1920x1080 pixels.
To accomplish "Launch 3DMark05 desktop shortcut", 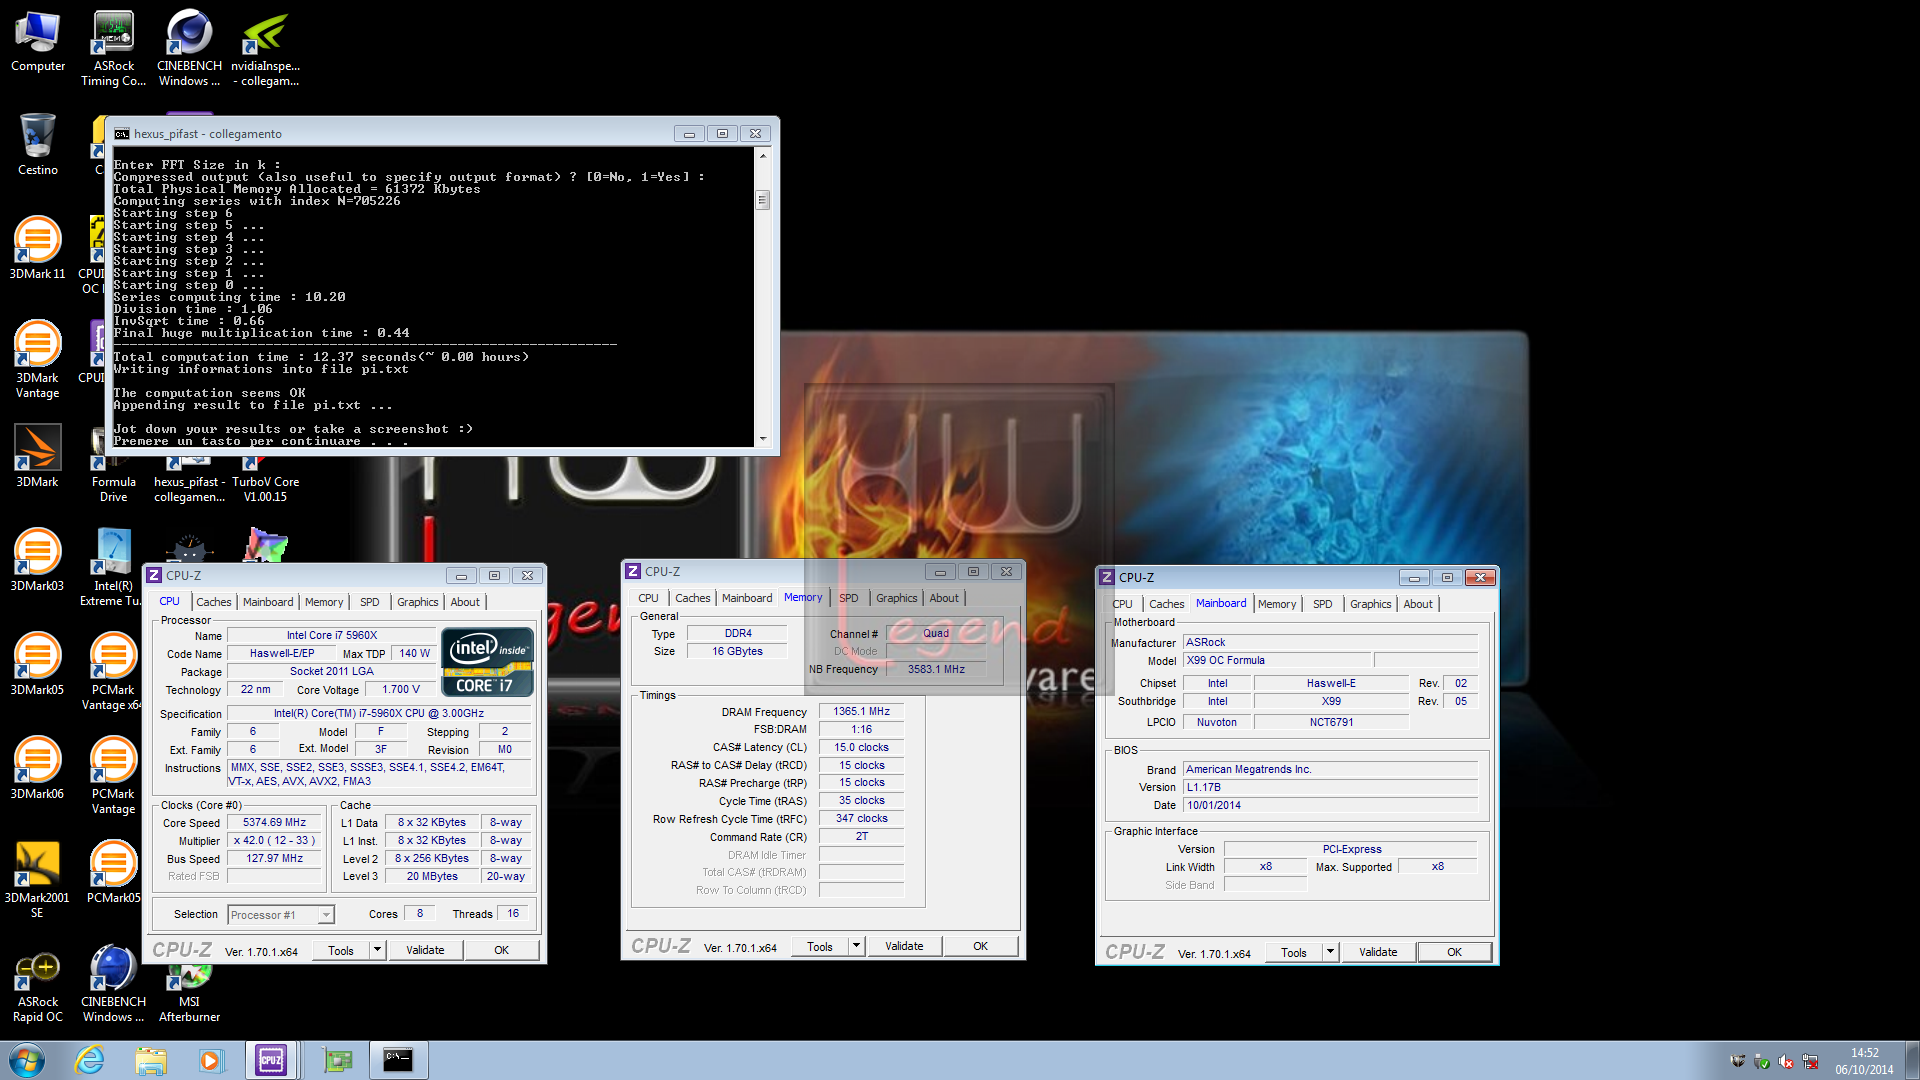I will pos(38,664).
